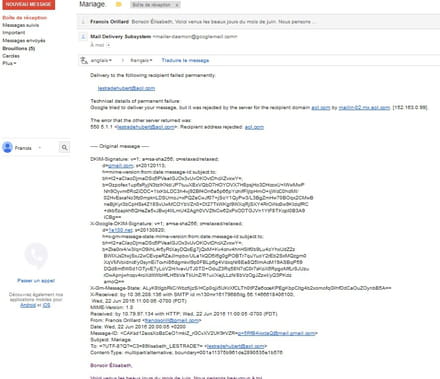Open Brouillons folder

(x=19, y=48)
